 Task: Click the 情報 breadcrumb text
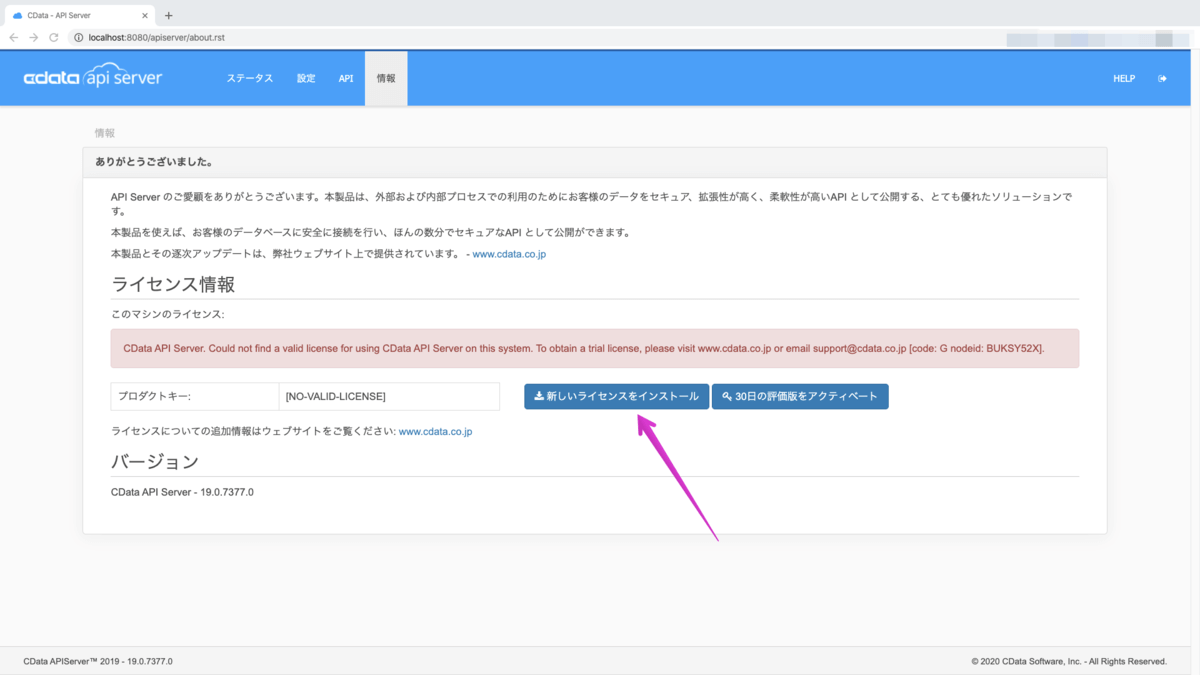click(104, 132)
